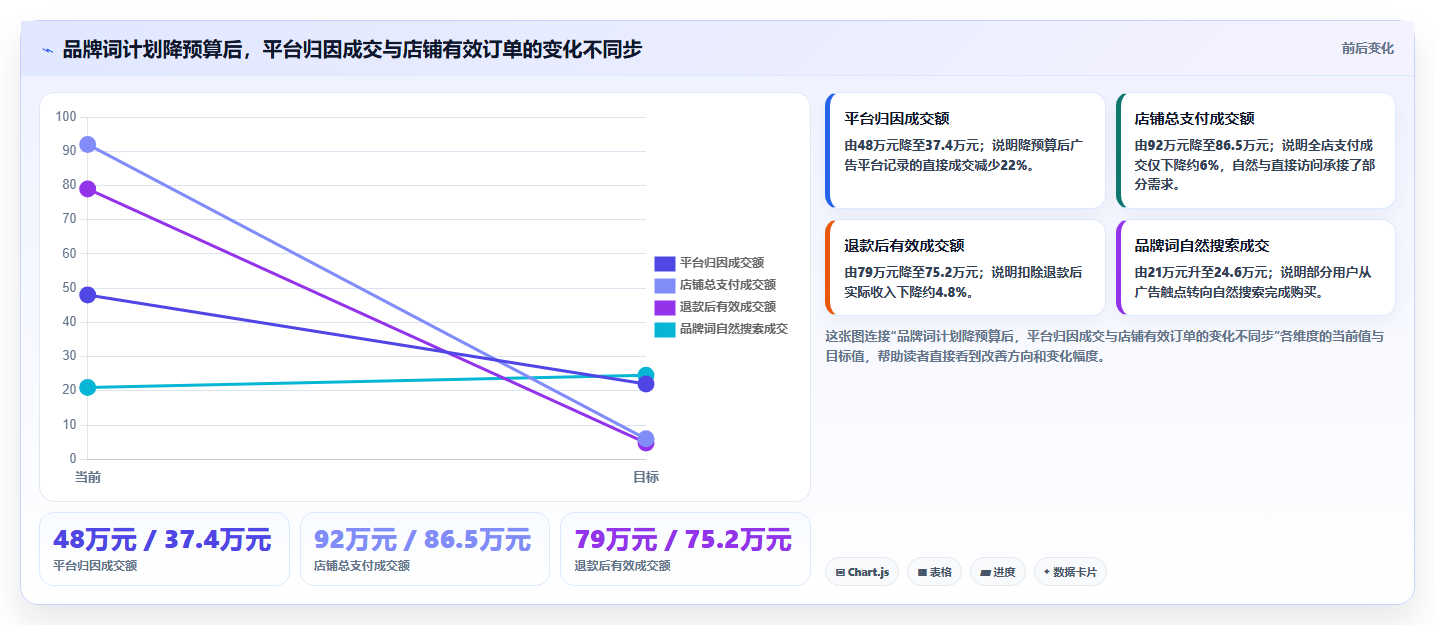Click the 50 y-axis tick label
Viewport: 1435px width, 625px height.
69,288
